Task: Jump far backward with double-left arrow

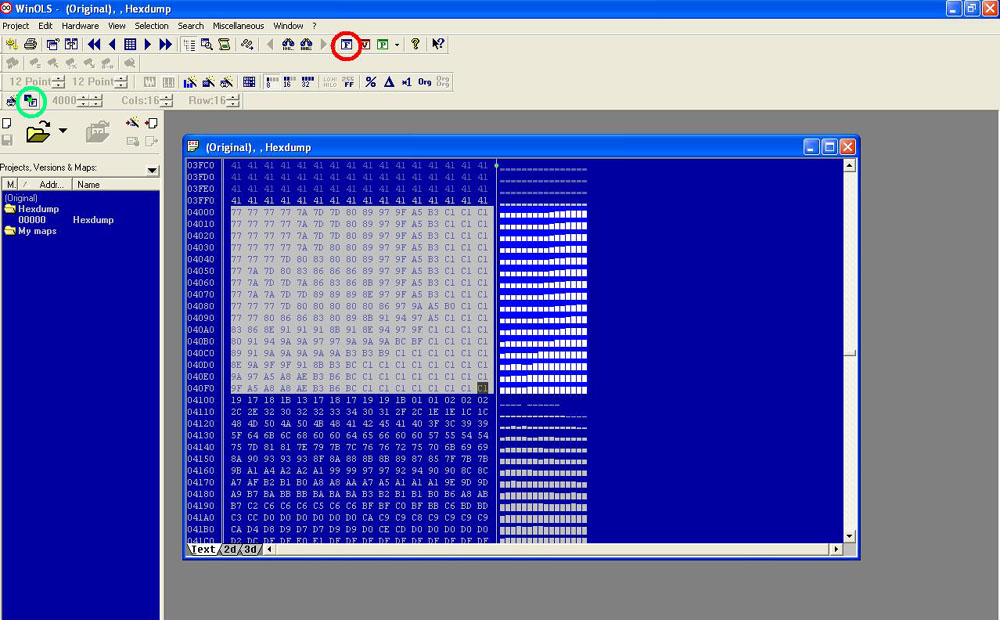Action: click(94, 44)
